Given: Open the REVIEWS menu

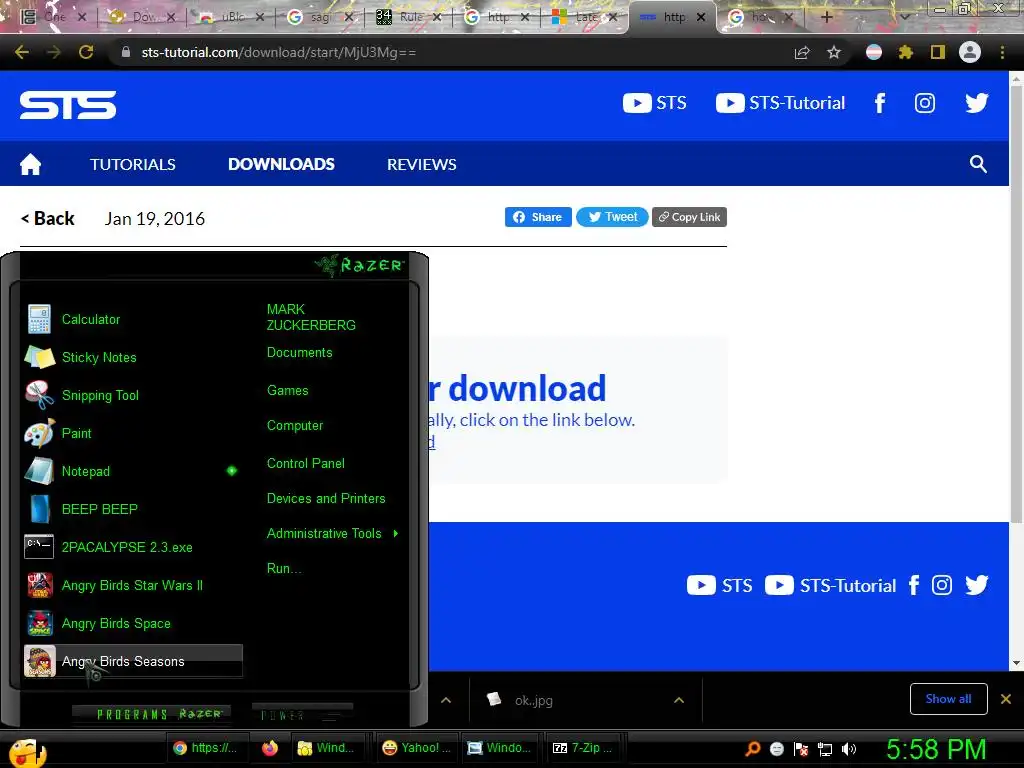Looking at the screenshot, I should pos(422,165).
